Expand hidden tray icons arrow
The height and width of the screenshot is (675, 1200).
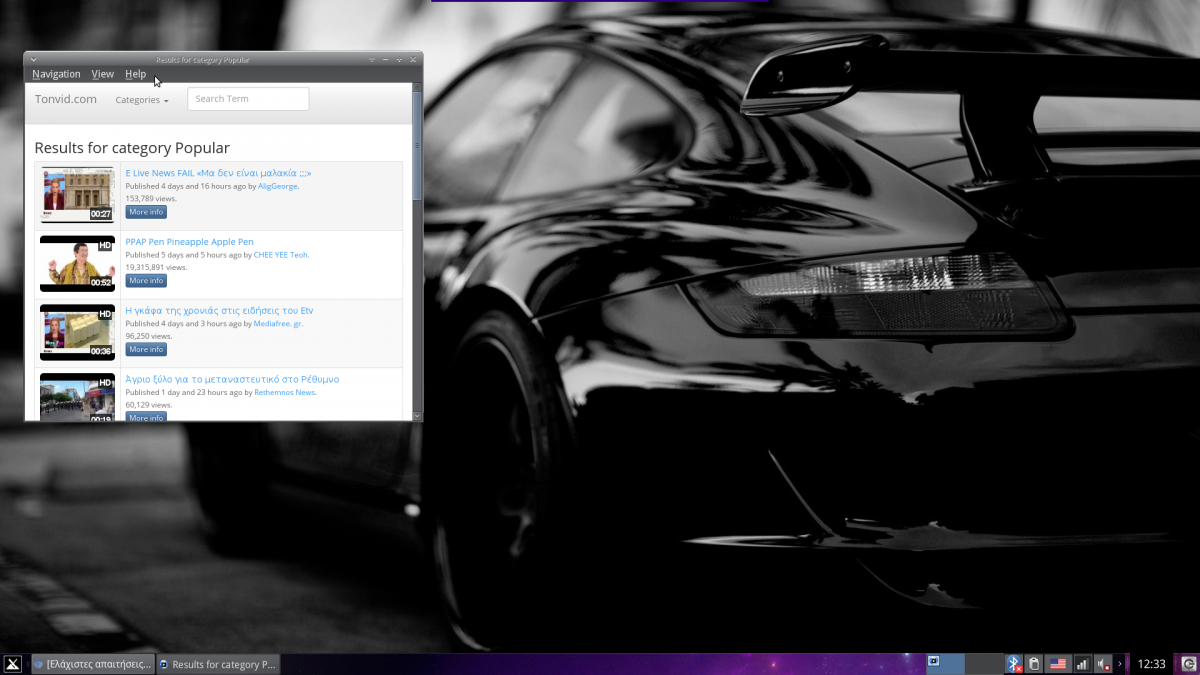[x=1120, y=664]
